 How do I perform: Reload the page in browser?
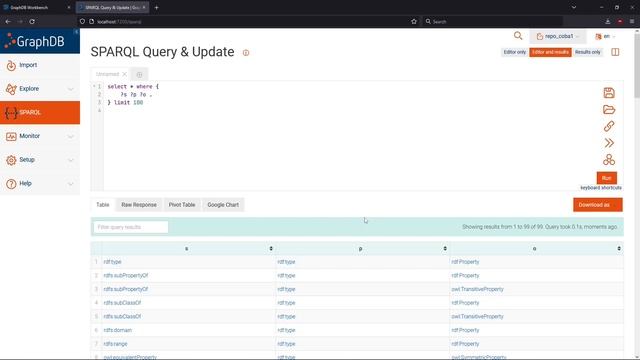pyautogui.click(x=32, y=21)
